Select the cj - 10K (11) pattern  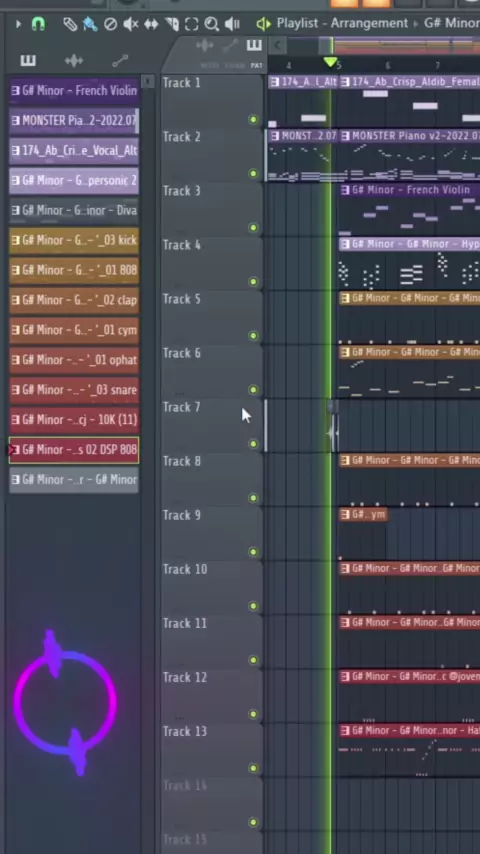(x=74, y=420)
